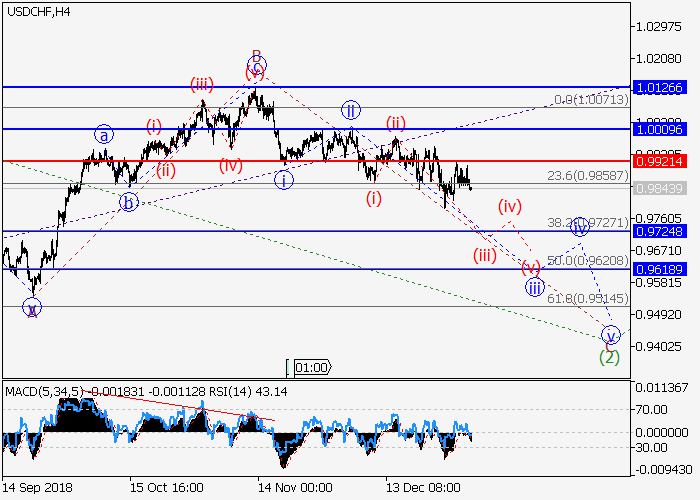The height and width of the screenshot is (500, 700).
Task: Click the blue circled 'iv' wave label
Action: [x=580, y=227]
